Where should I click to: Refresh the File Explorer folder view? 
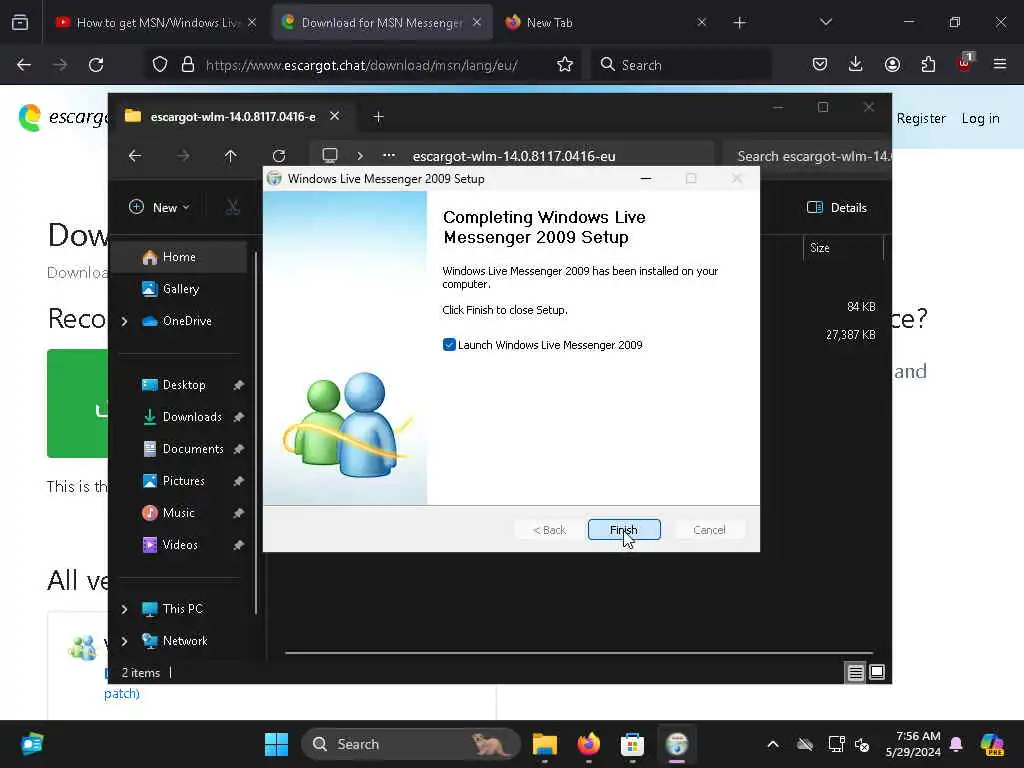coord(279,155)
